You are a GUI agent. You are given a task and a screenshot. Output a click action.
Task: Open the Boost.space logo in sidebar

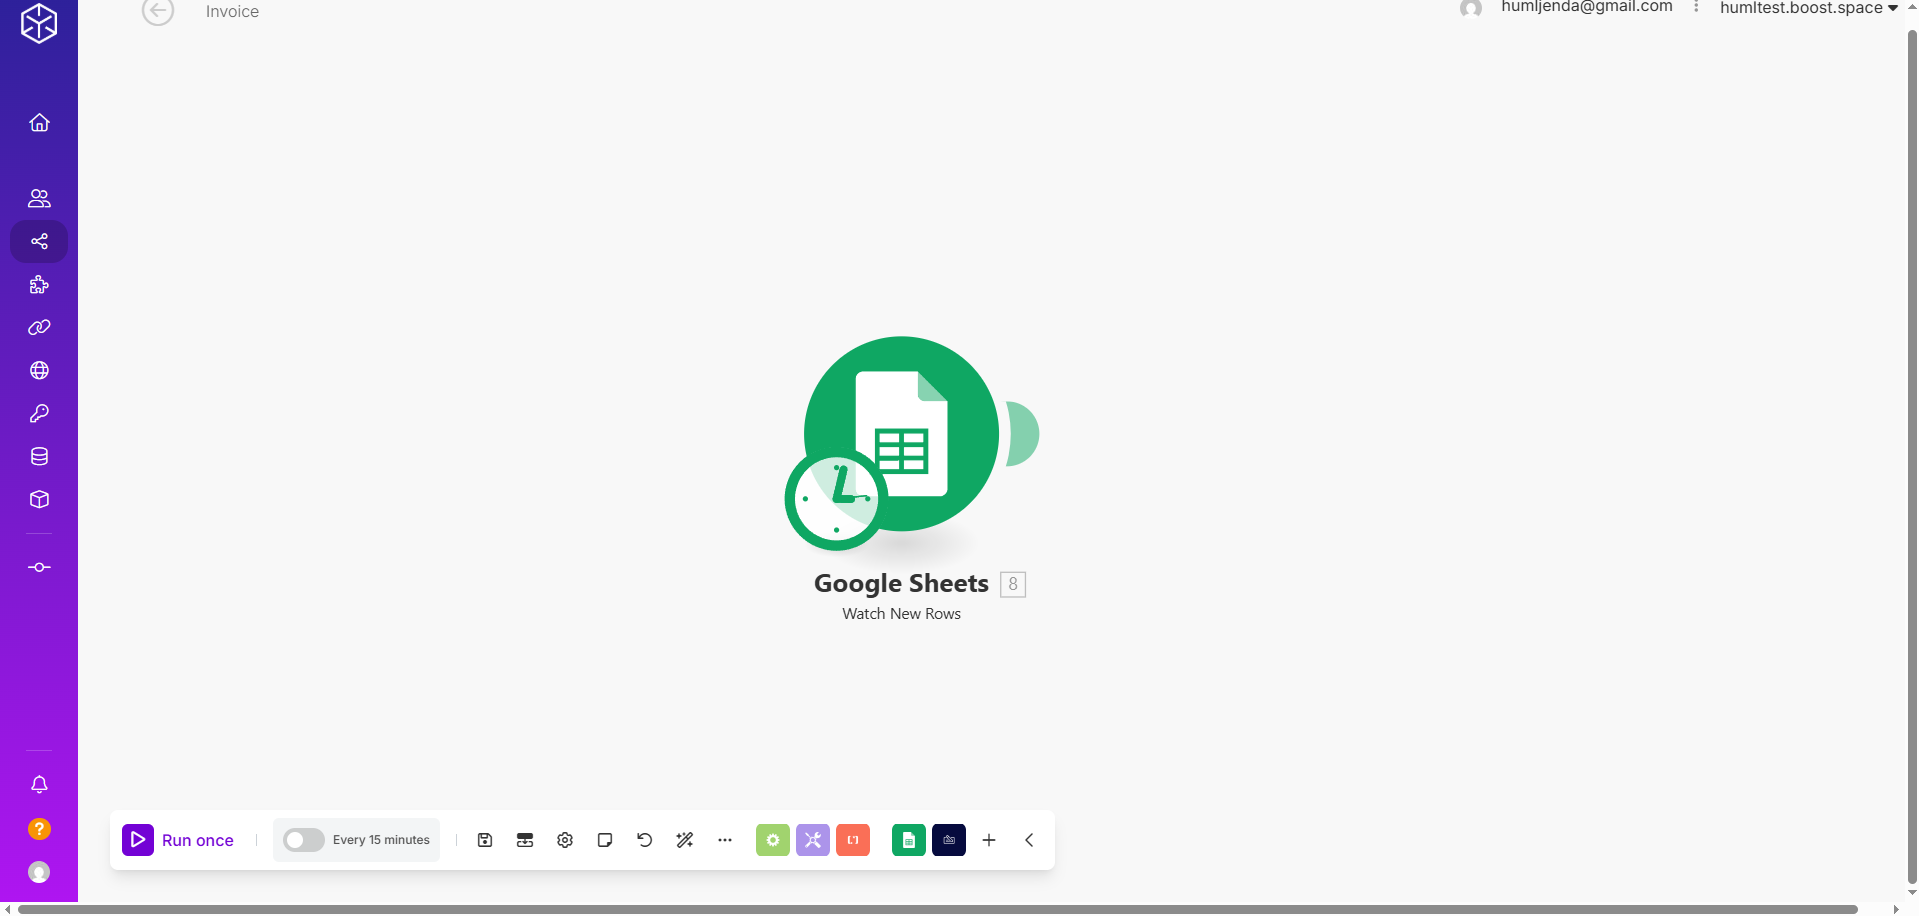[x=39, y=22]
